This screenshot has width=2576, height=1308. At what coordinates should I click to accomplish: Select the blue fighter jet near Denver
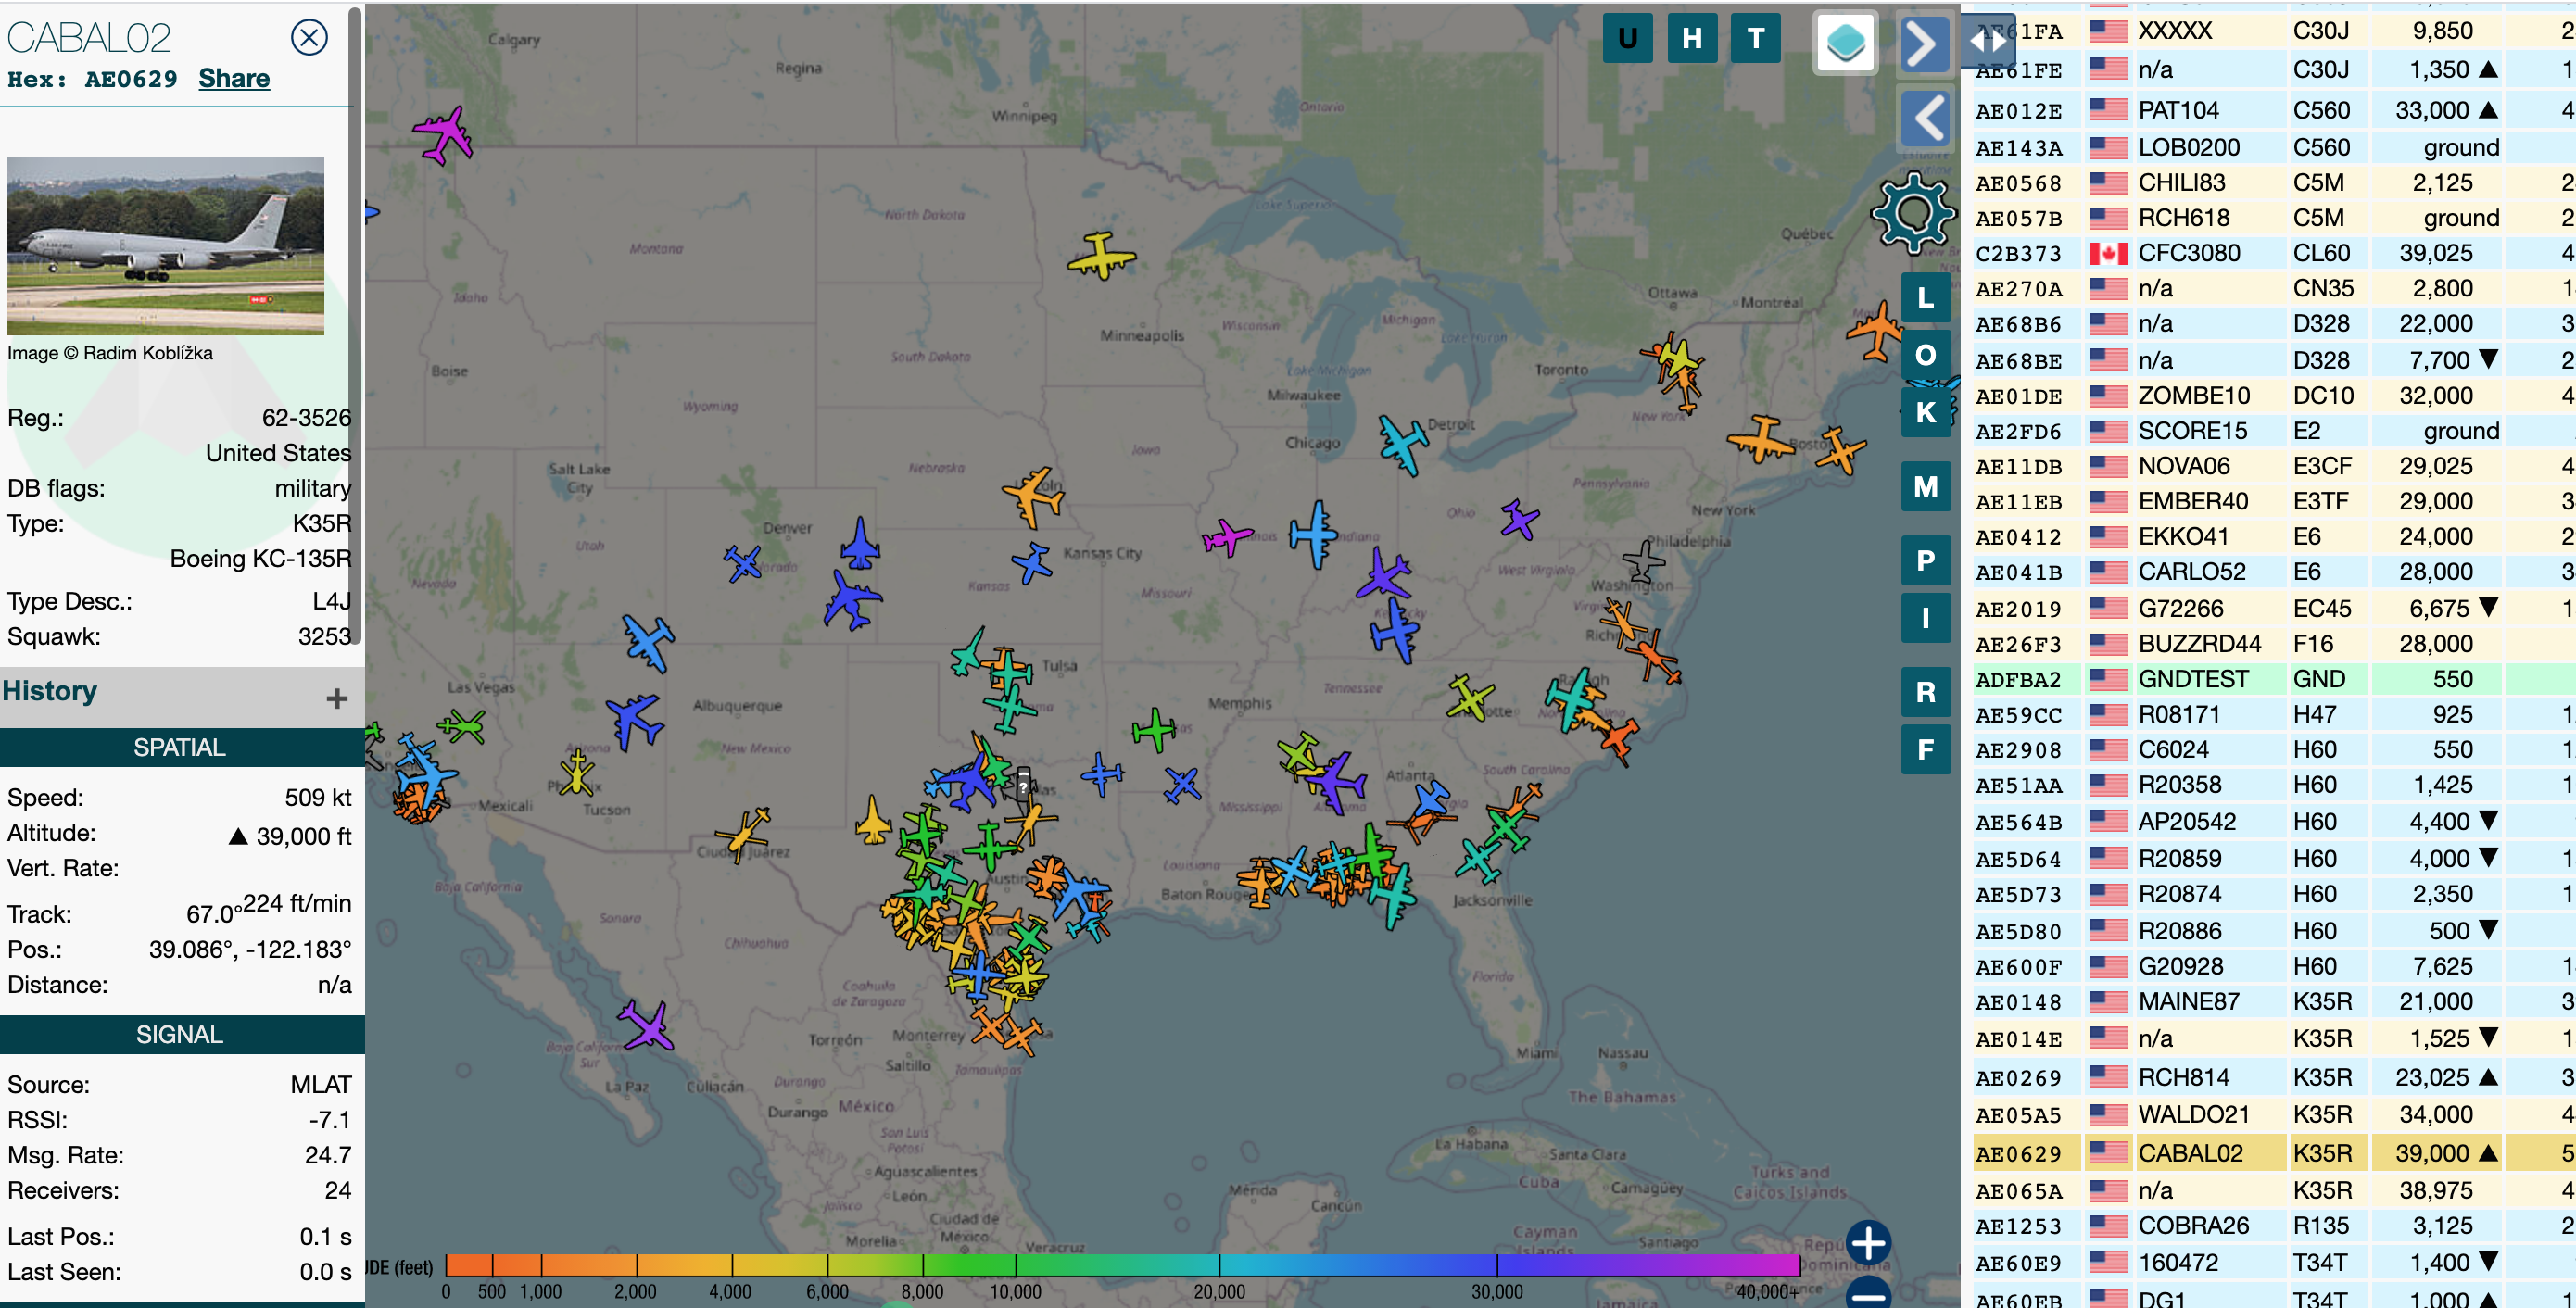point(860,544)
